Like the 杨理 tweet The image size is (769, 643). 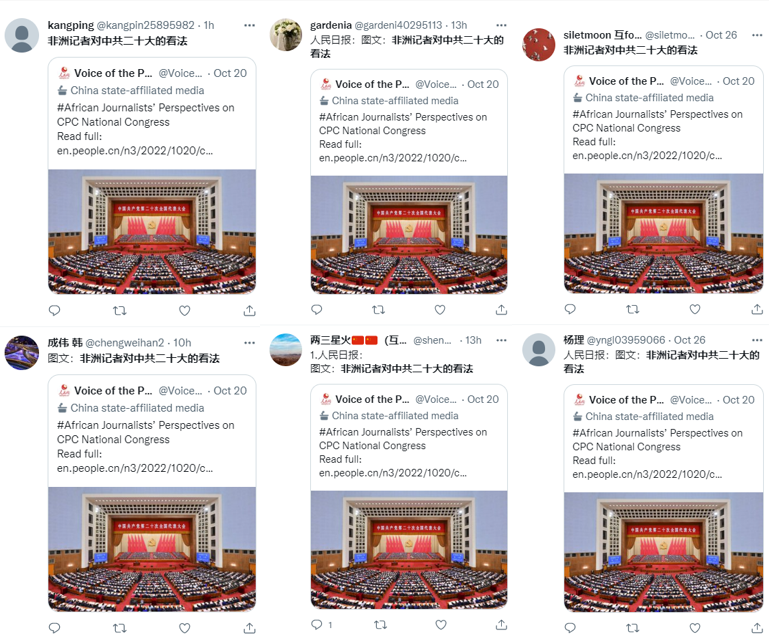(695, 627)
